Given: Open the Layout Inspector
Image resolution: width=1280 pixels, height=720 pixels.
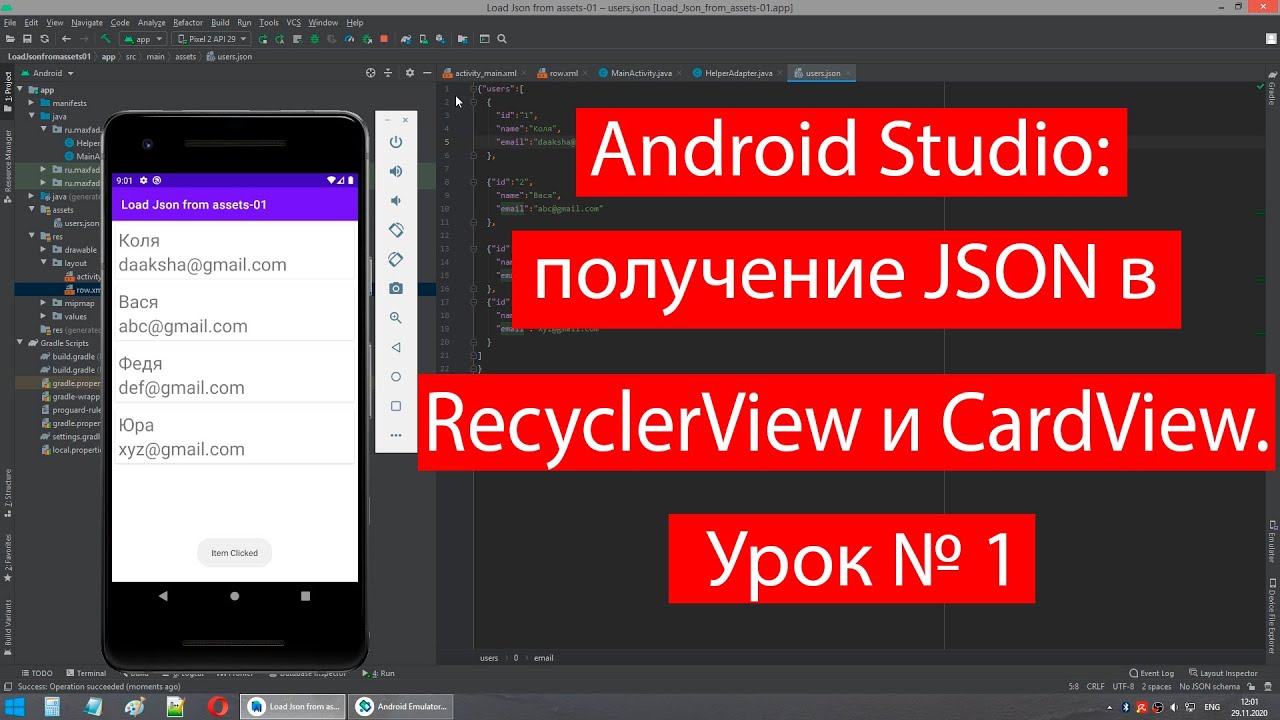Looking at the screenshot, I should 1223,673.
